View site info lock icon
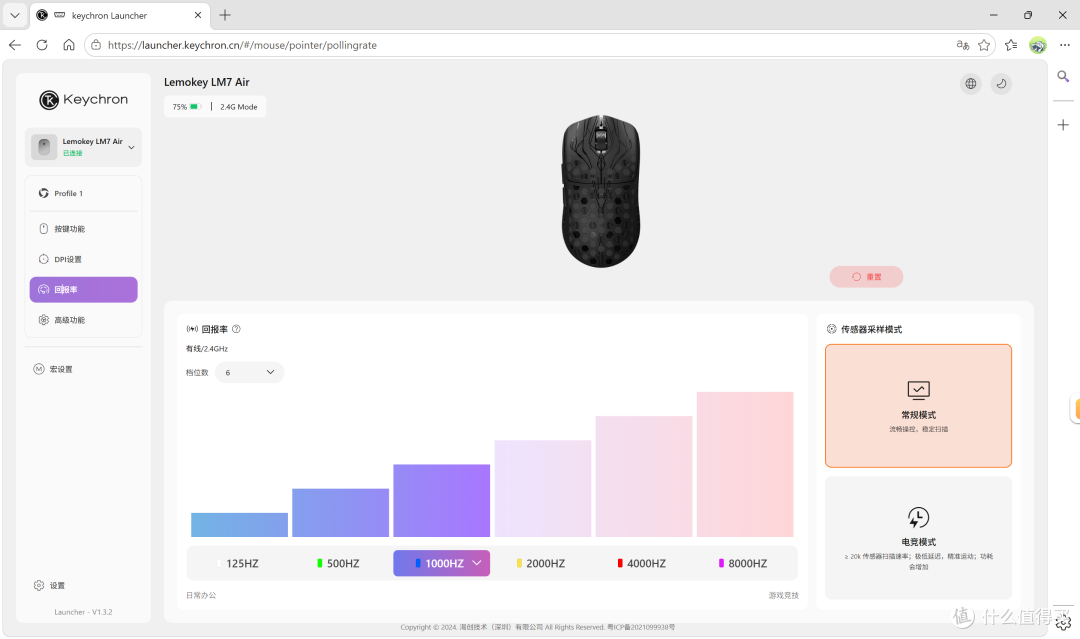This screenshot has height=639, width=1080. pyautogui.click(x=96, y=45)
